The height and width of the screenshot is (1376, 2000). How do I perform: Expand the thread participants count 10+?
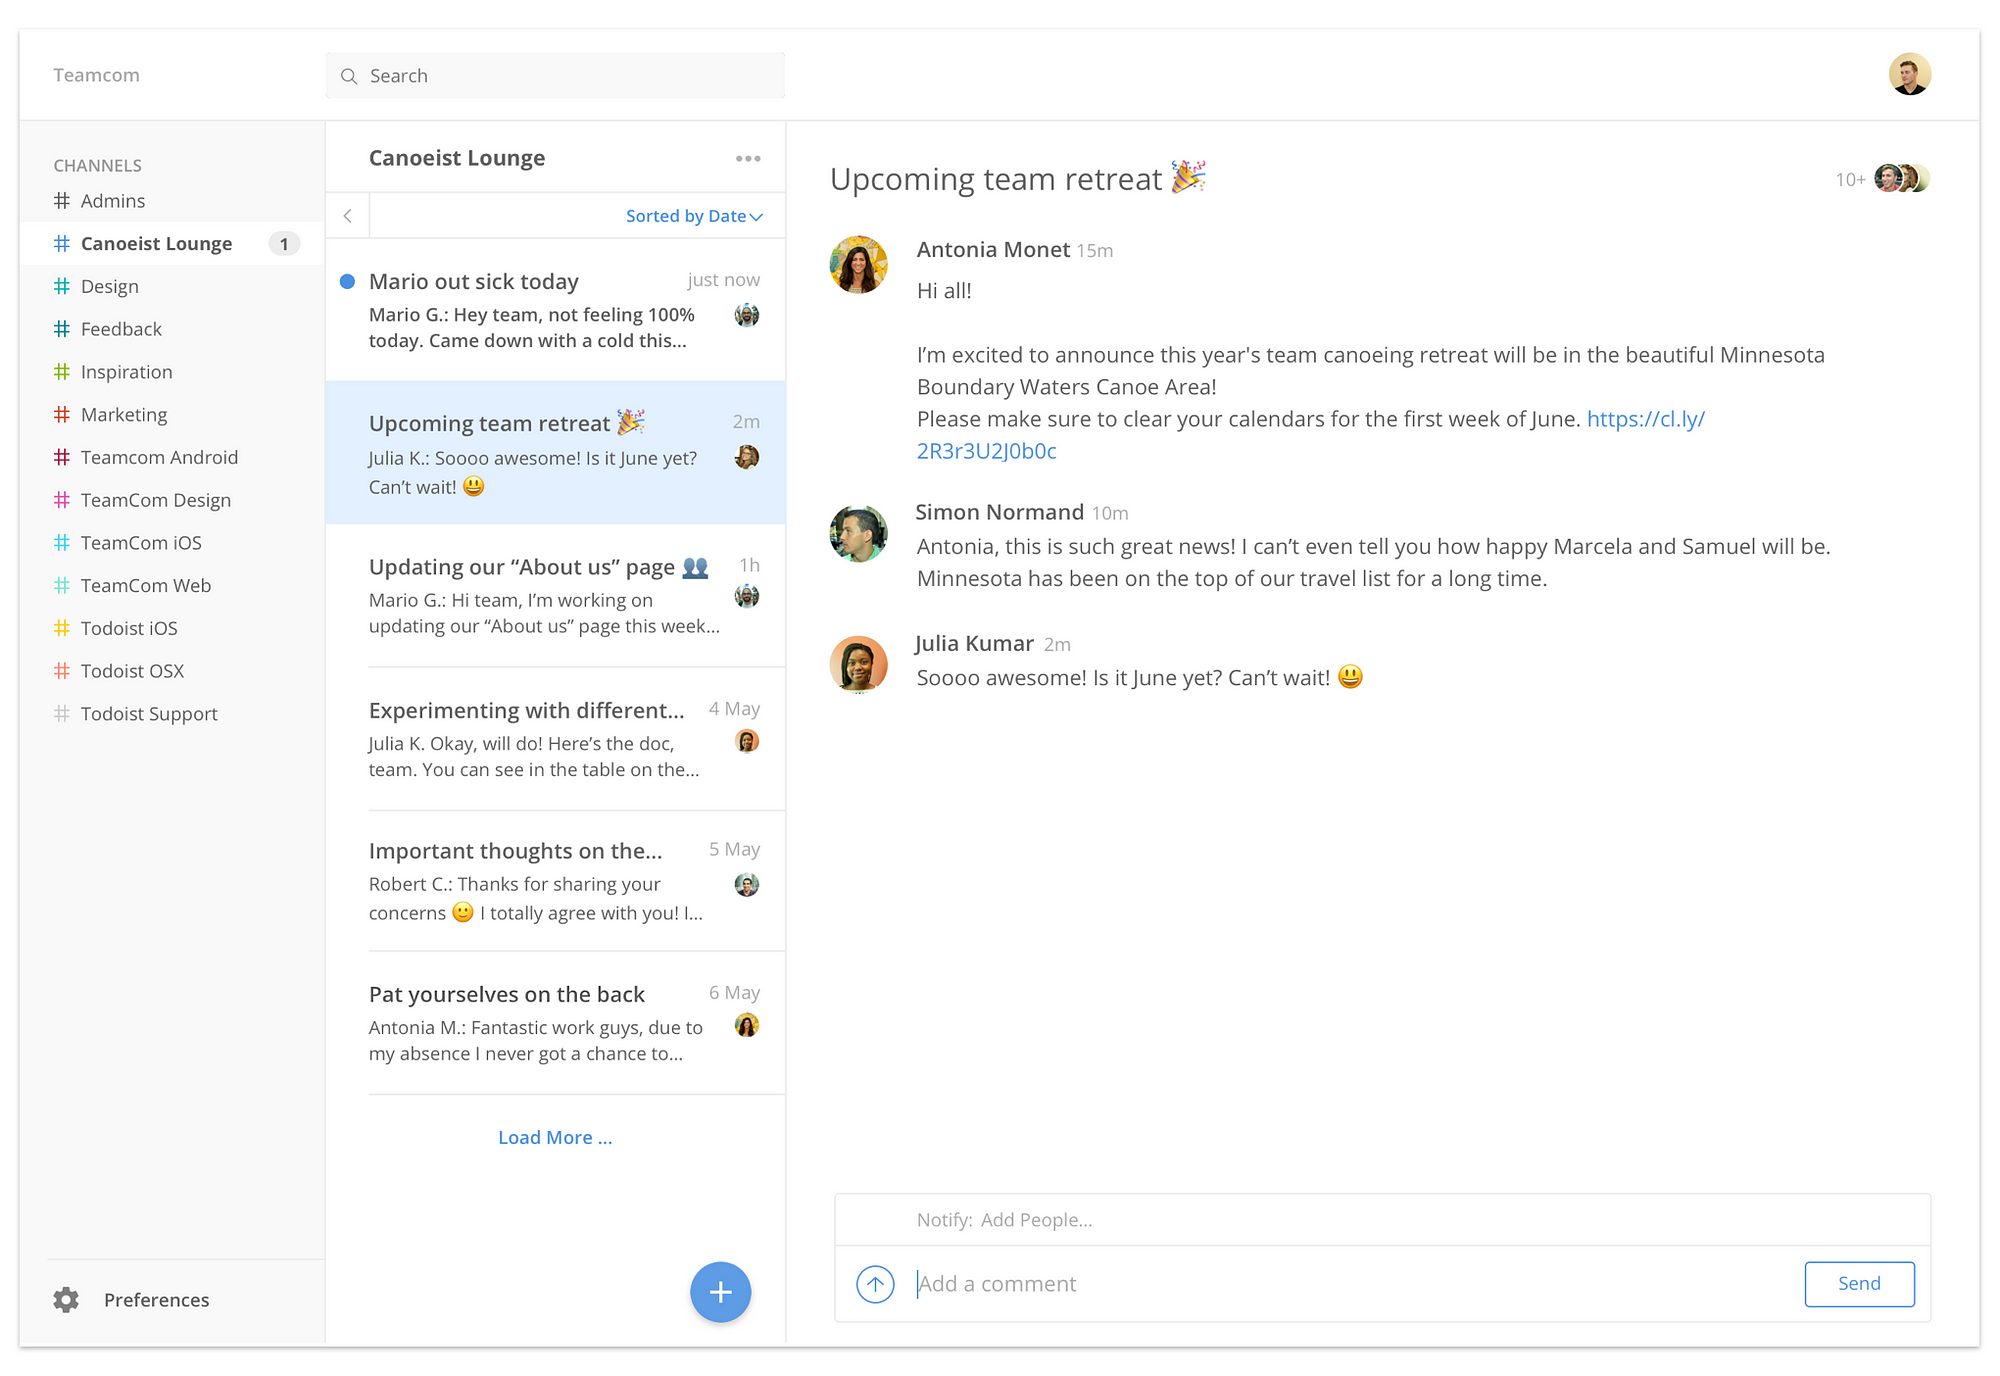[x=1851, y=178]
